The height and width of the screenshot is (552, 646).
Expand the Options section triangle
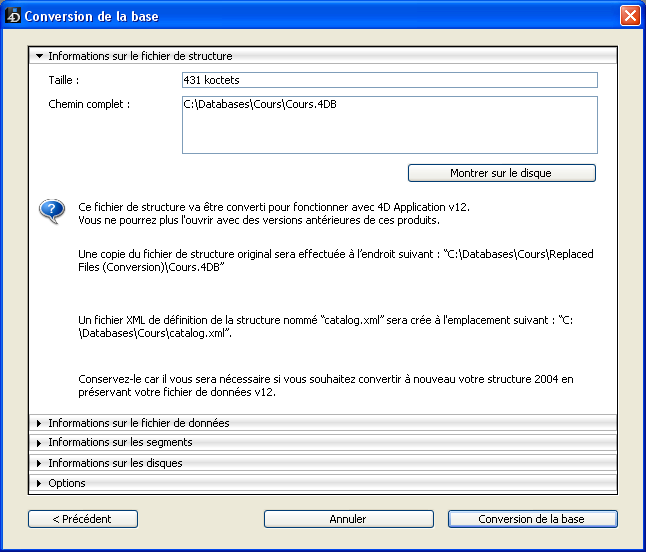(x=39, y=483)
